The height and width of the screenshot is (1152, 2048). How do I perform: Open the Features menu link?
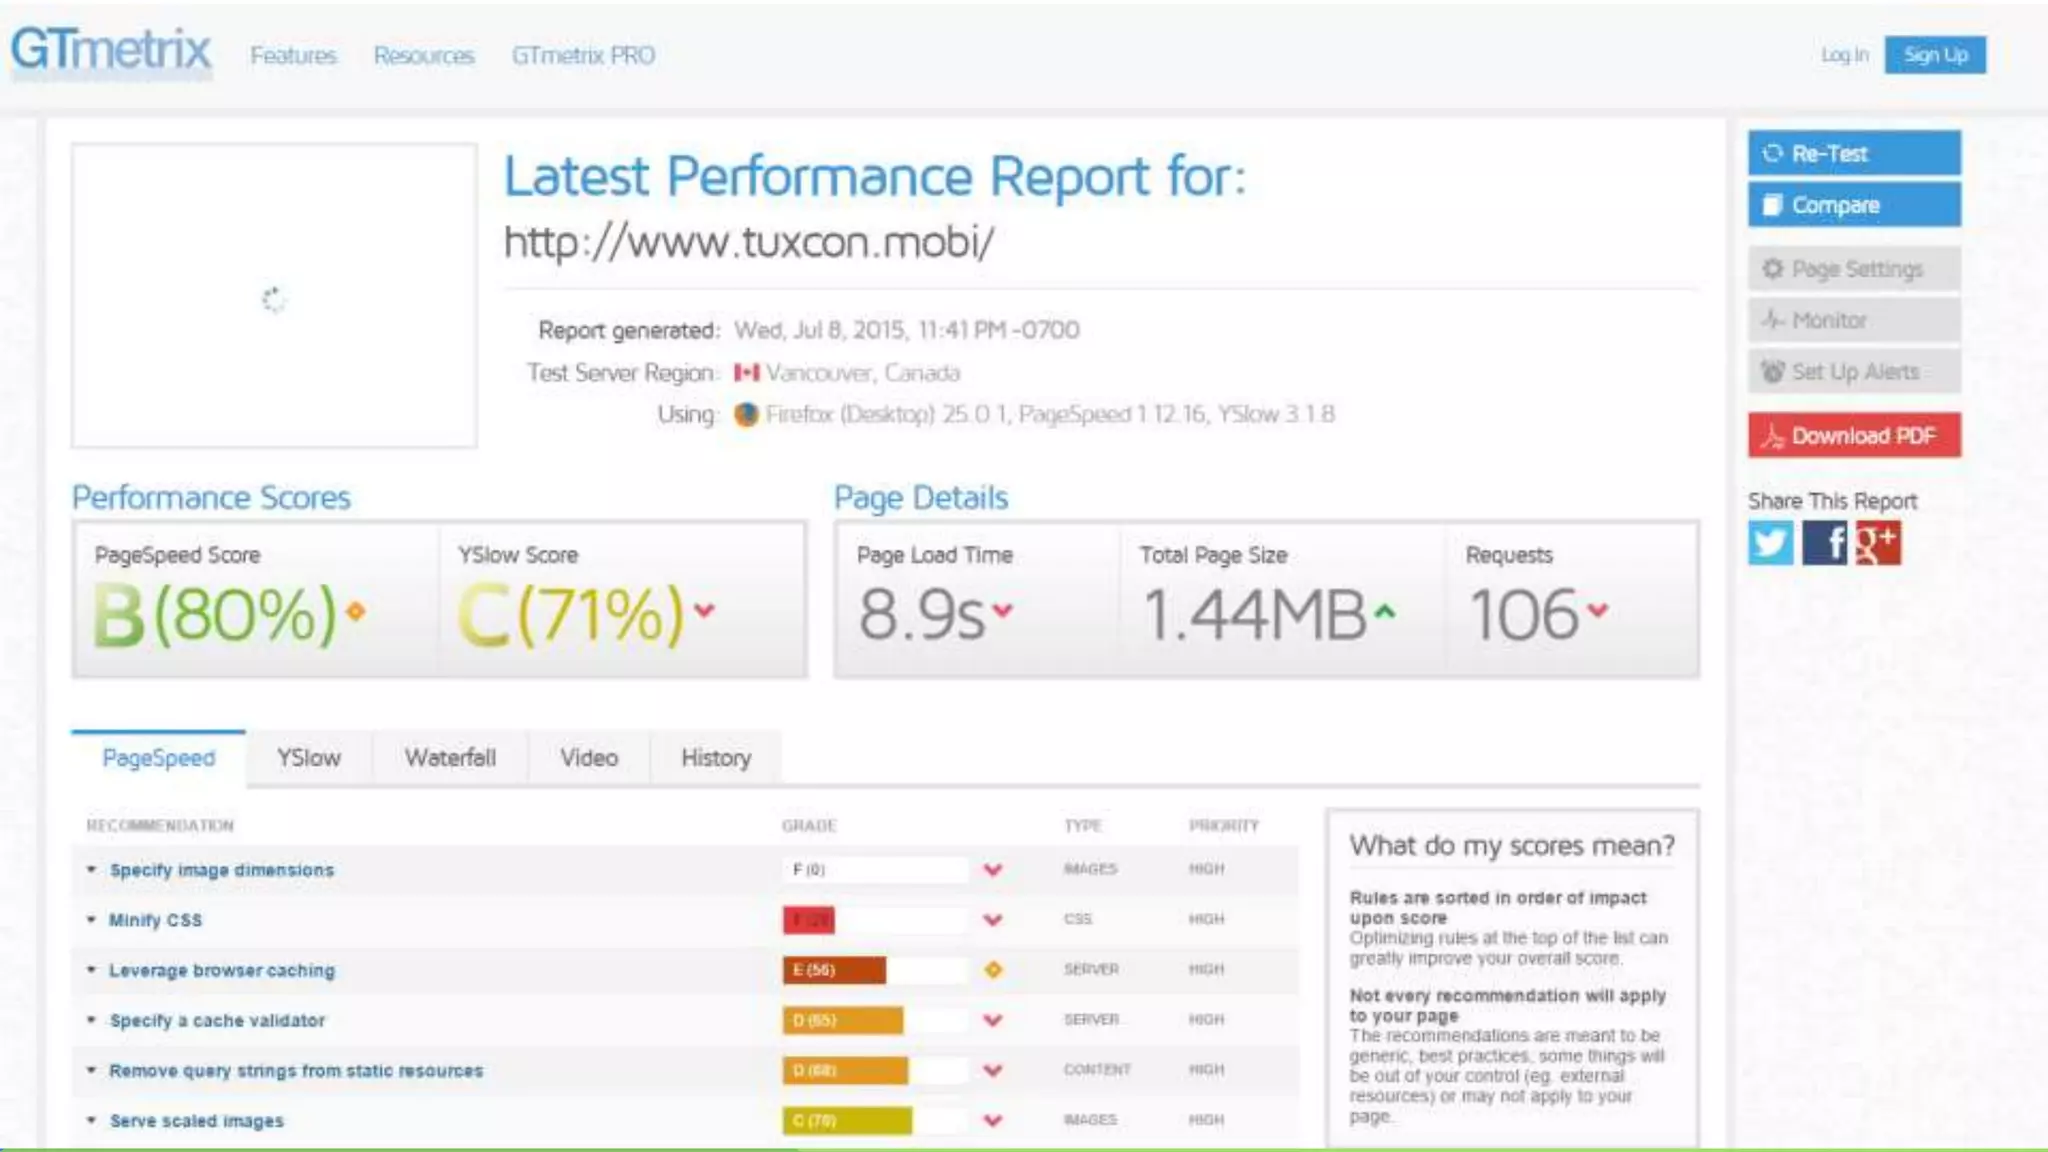click(x=293, y=56)
